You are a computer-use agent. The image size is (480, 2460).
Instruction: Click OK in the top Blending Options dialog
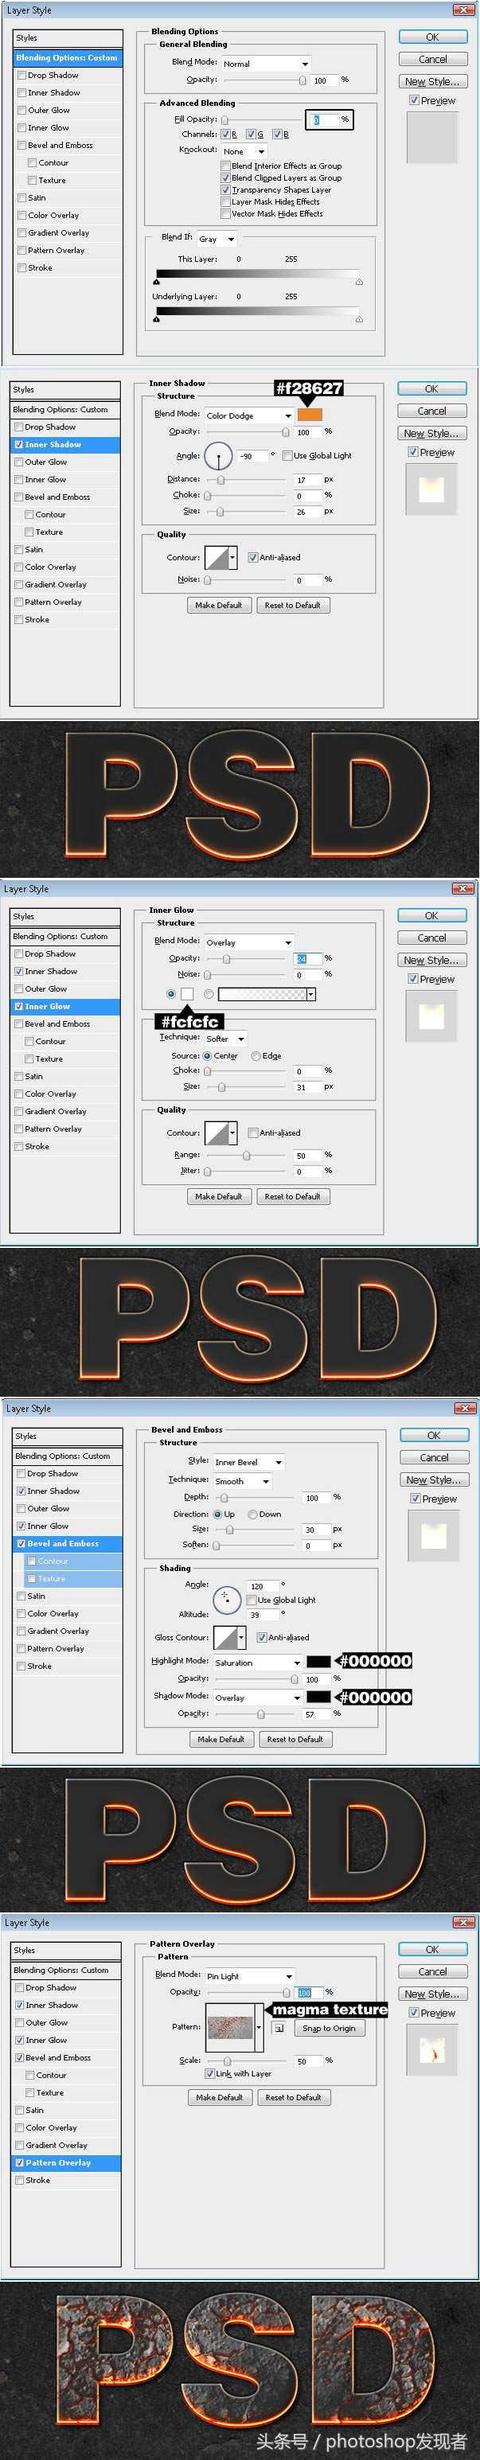[432, 37]
